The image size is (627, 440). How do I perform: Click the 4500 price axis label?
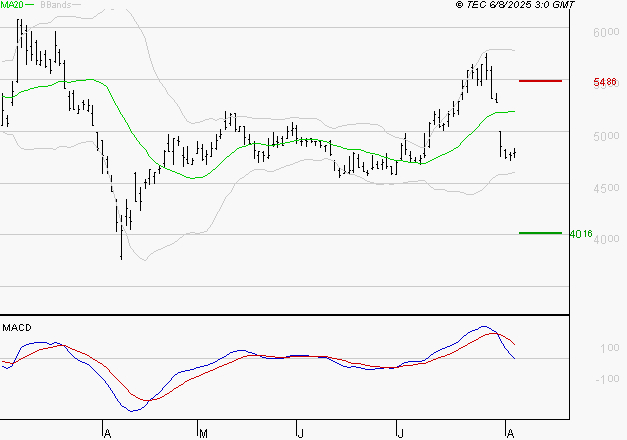[x=606, y=188]
